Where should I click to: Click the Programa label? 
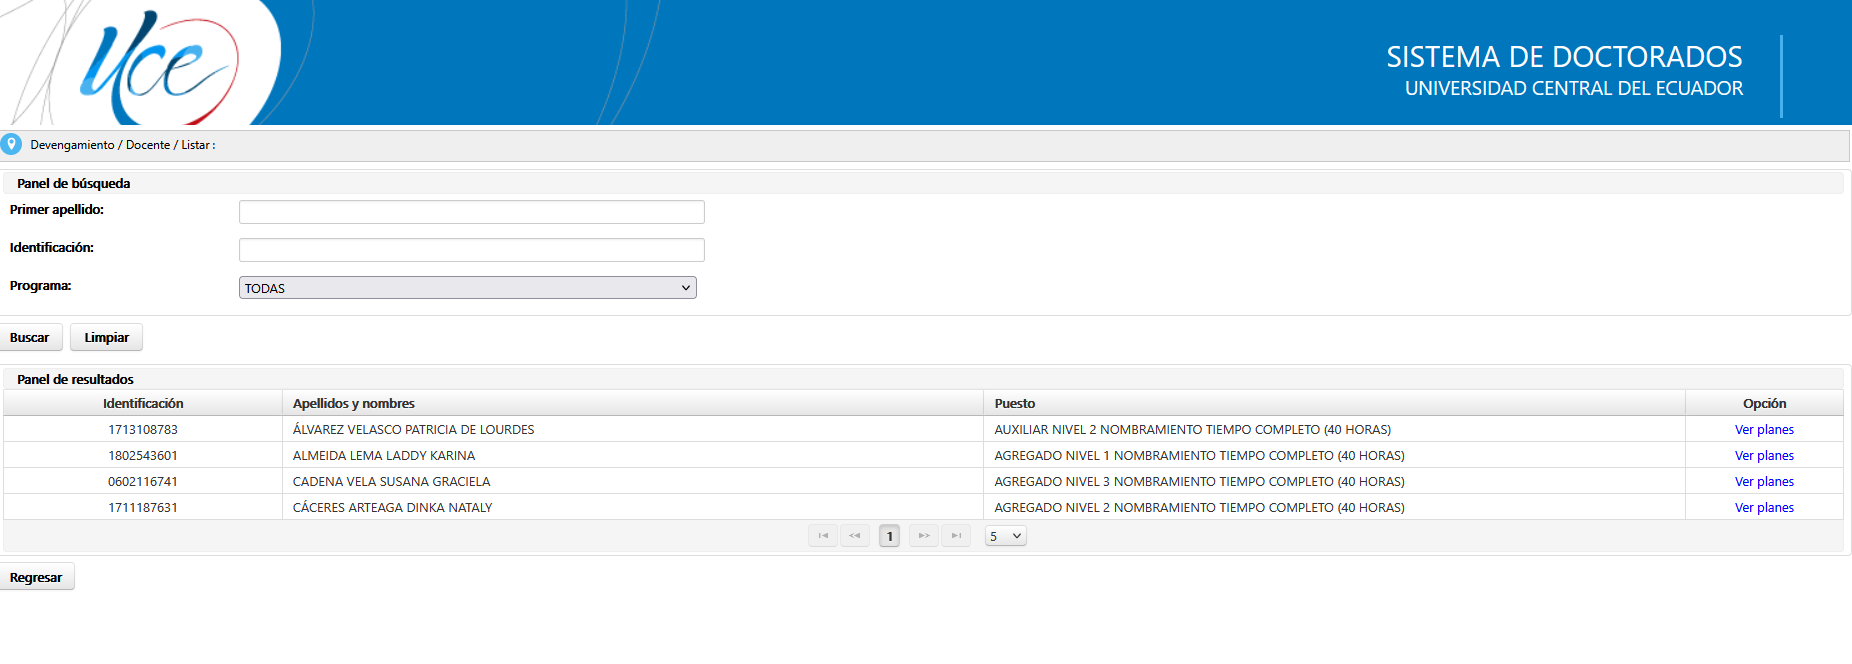[41, 286]
